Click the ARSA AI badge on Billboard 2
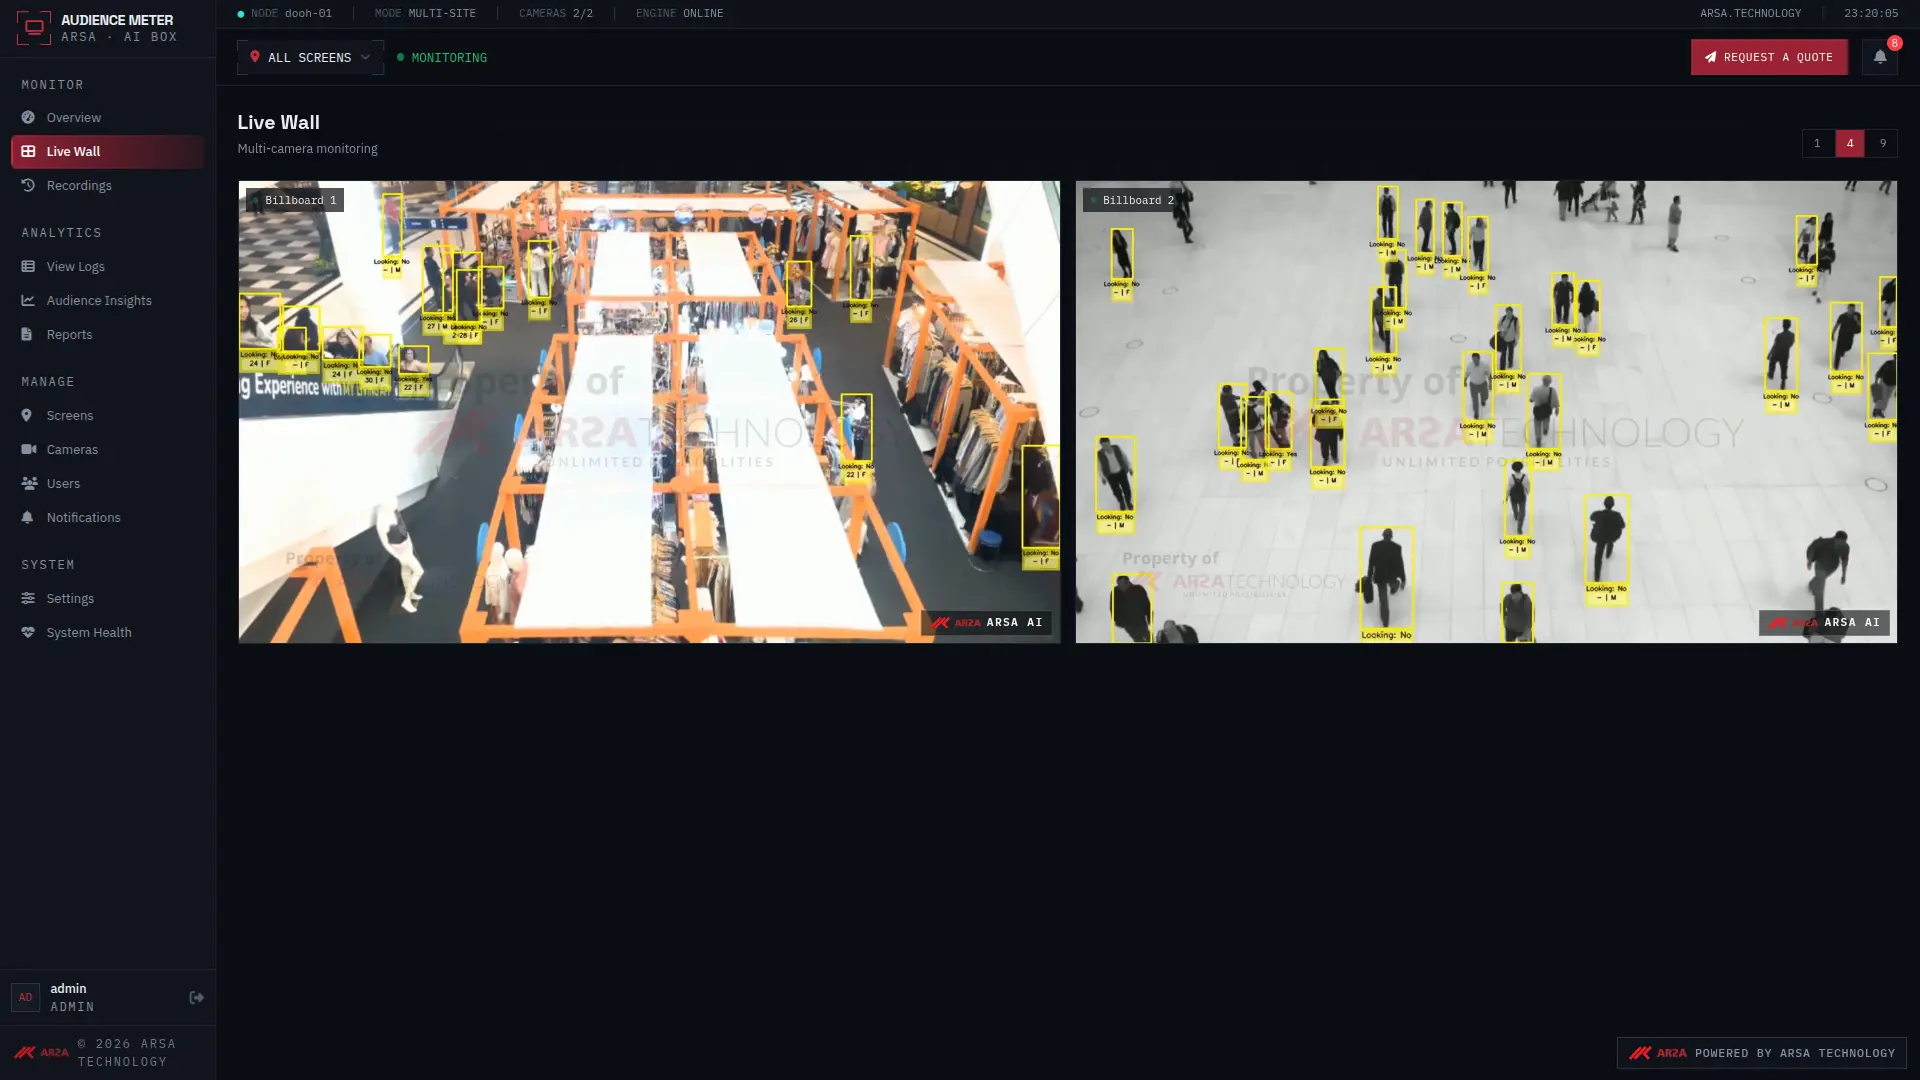Viewport: 1920px width, 1080px height. pos(1824,622)
